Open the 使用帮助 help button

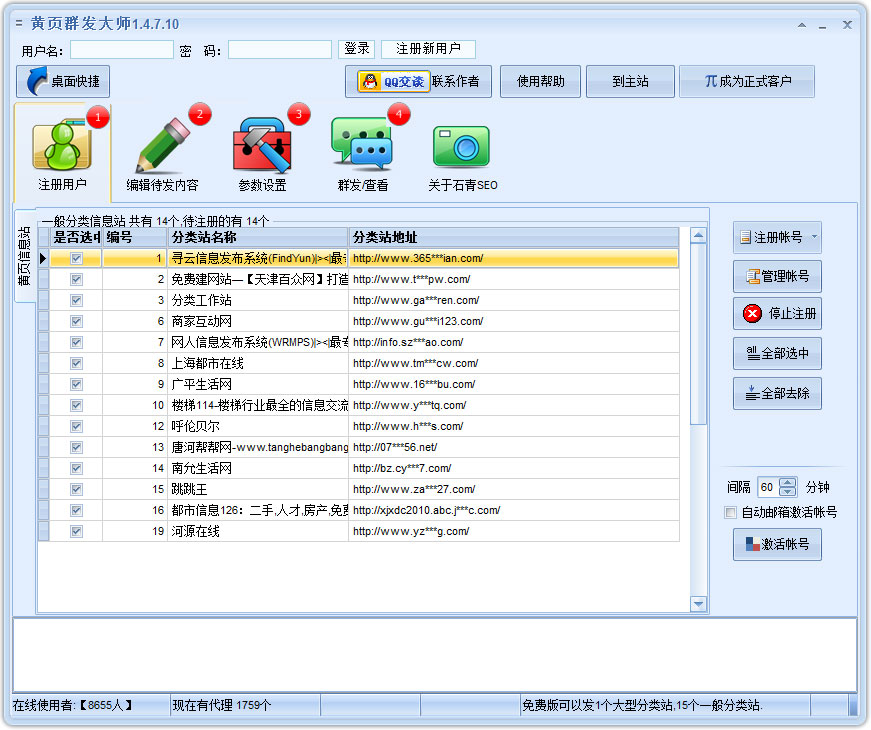click(540, 82)
